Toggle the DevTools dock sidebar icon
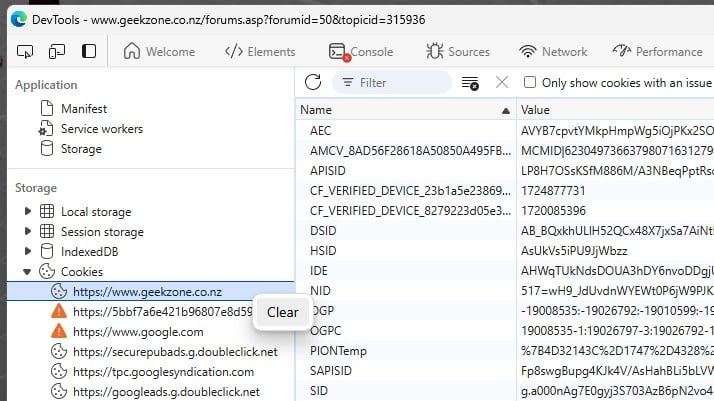 [89, 51]
